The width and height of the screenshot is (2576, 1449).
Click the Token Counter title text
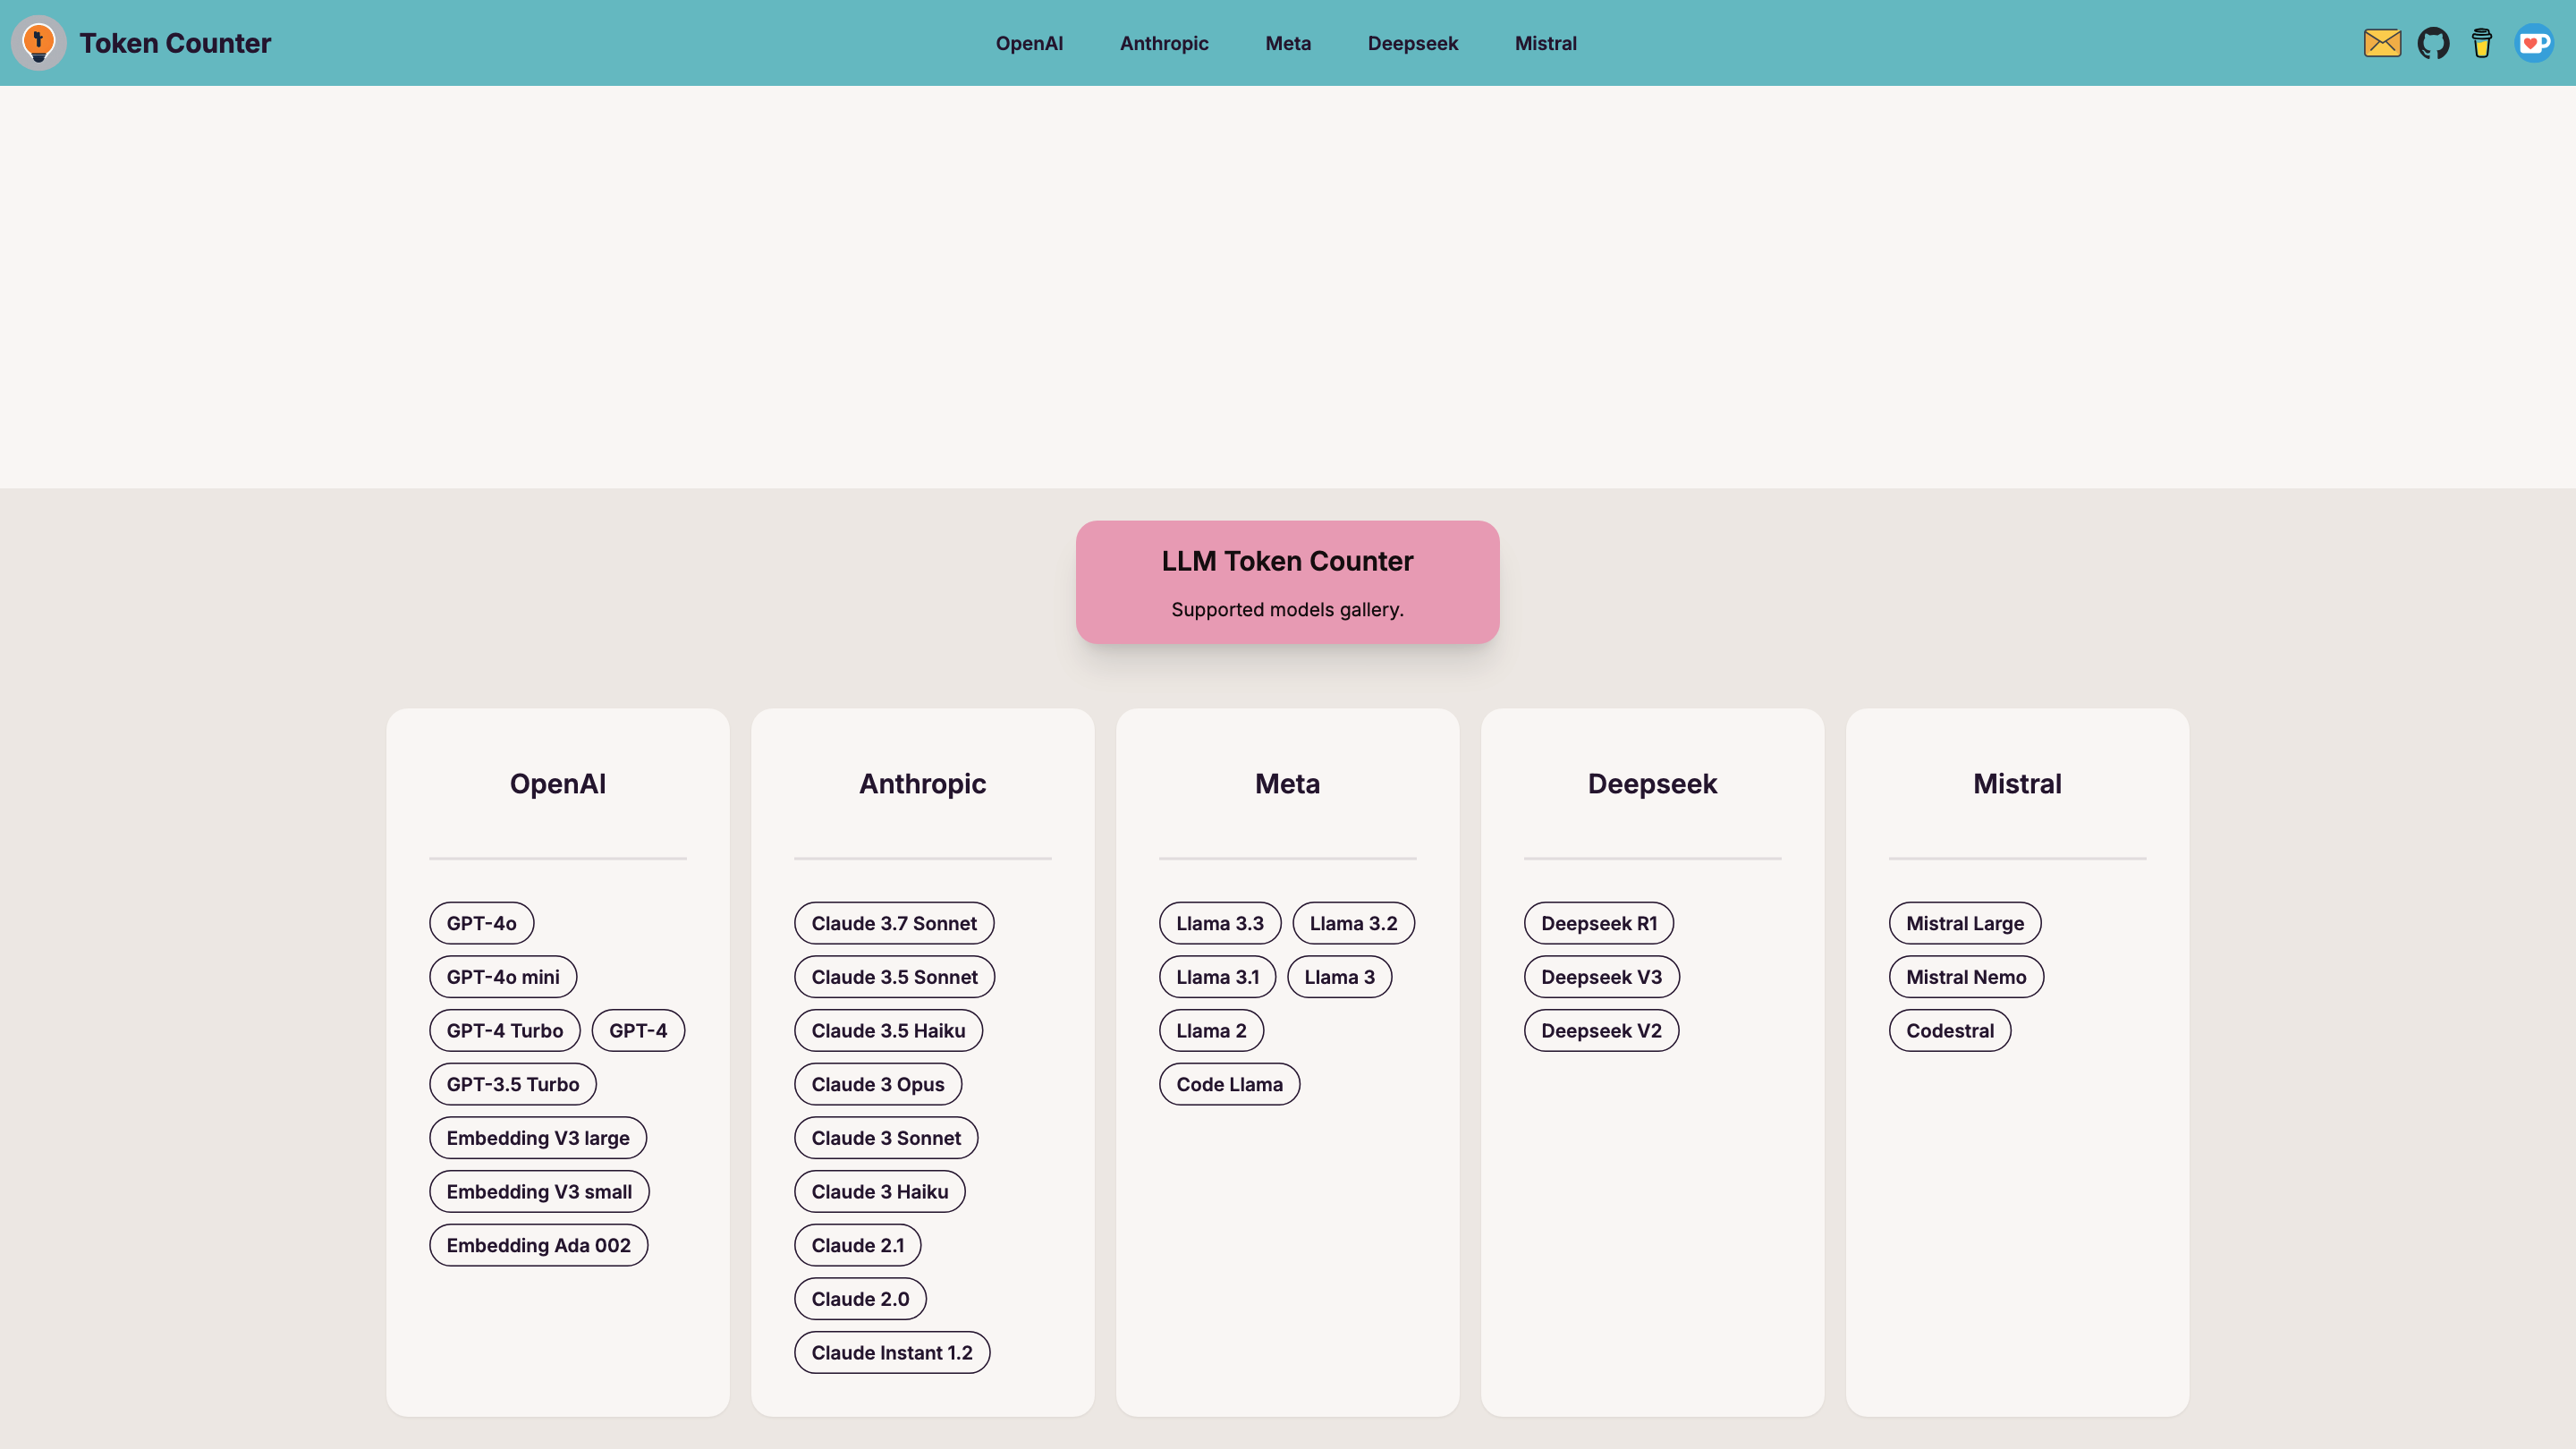point(175,43)
